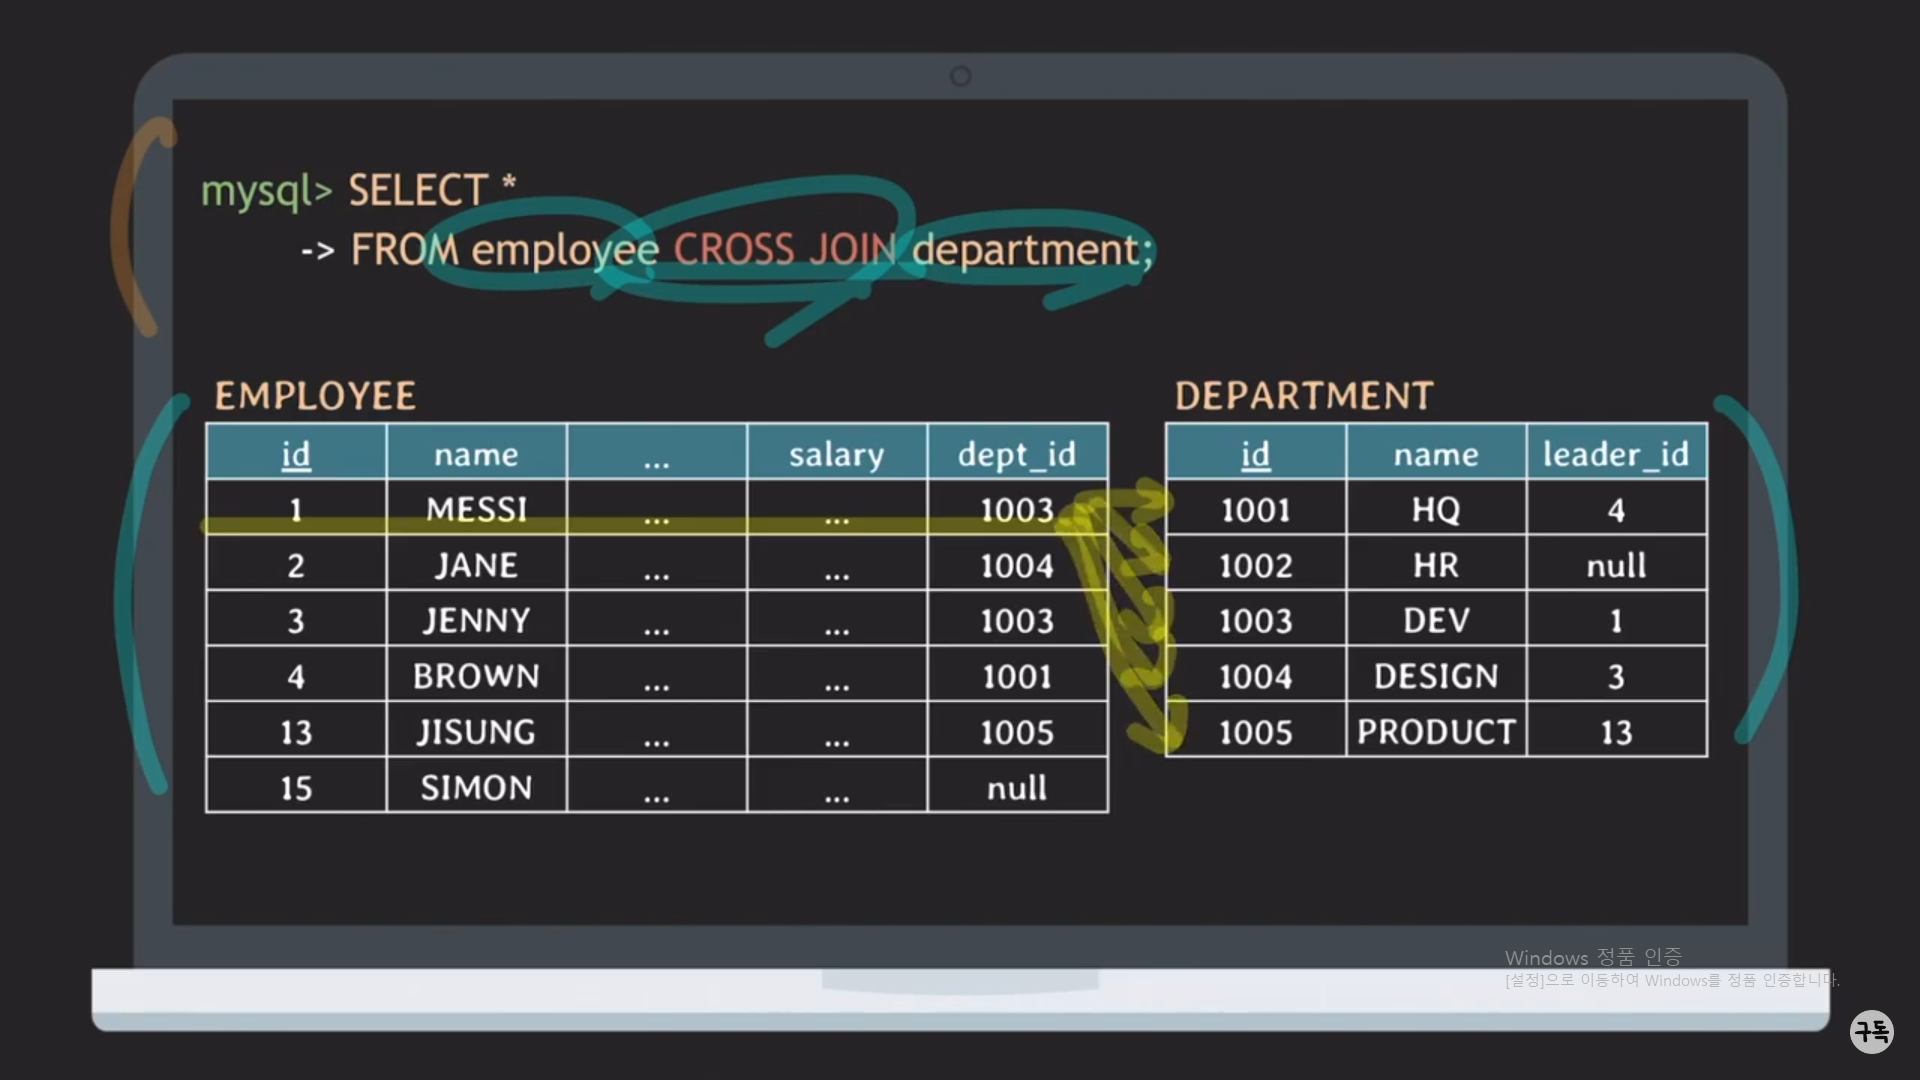Screen dimensions: 1920x1080
Task: Click the Windows 정품 인증 watermark text
Action: point(1593,957)
